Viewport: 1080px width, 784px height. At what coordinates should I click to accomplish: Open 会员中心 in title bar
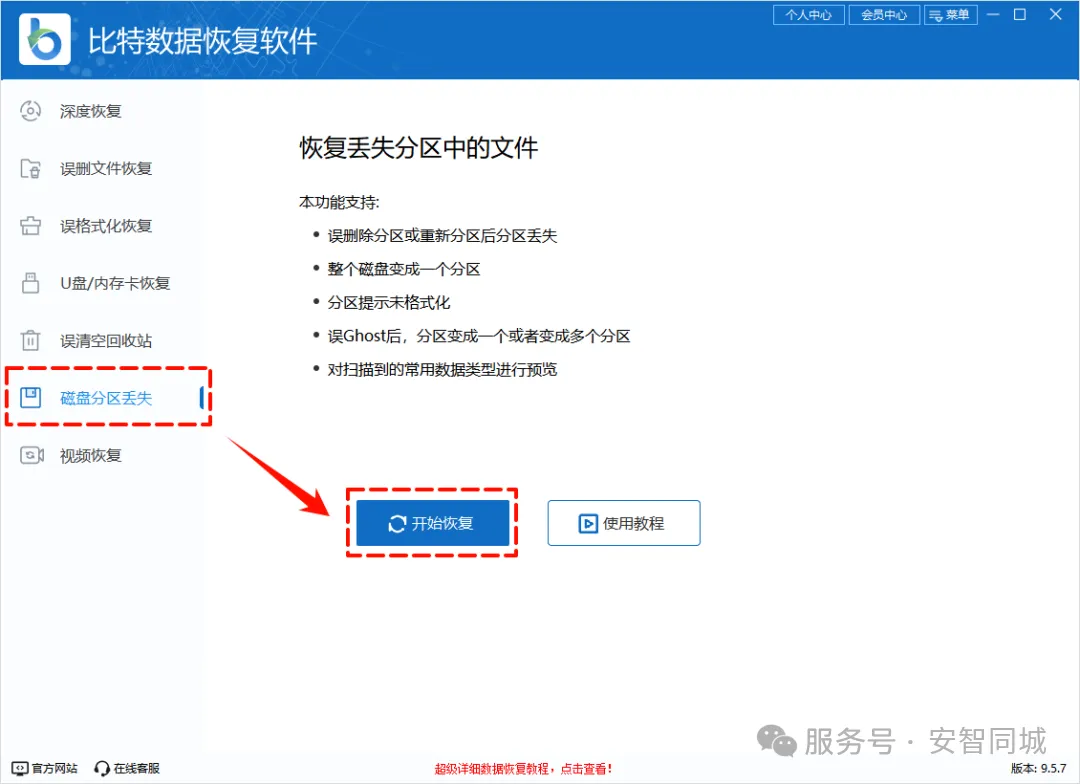click(884, 14)
